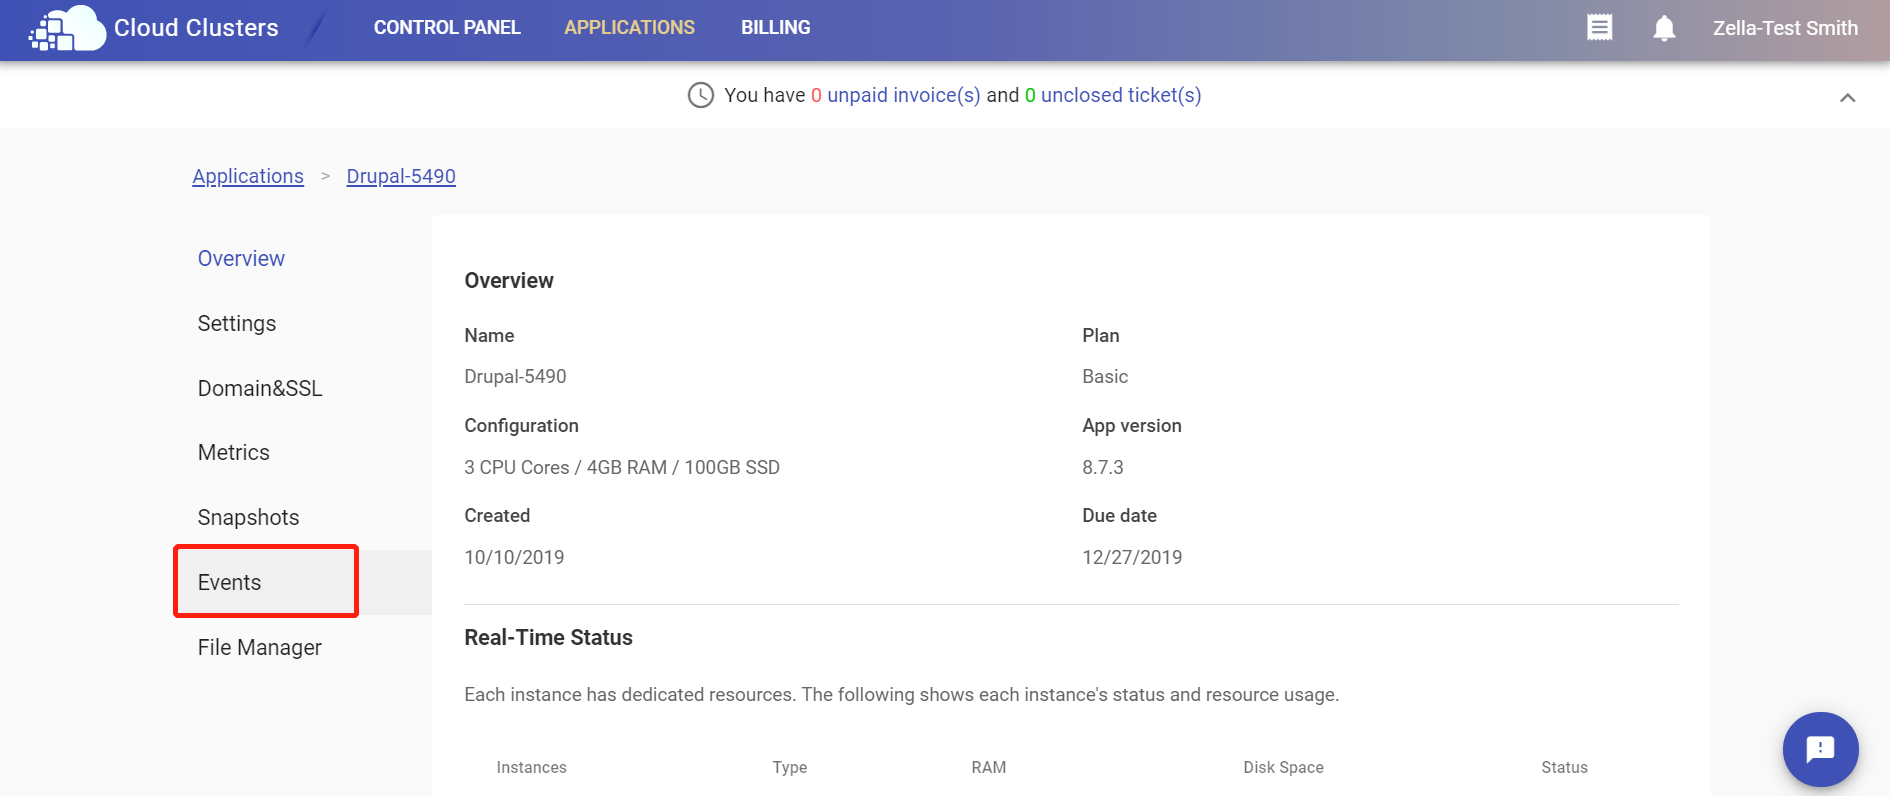Open the unpaid invoice(s) link
The height and width of the screenshot is (796, 1890).
tap(903, 95)
